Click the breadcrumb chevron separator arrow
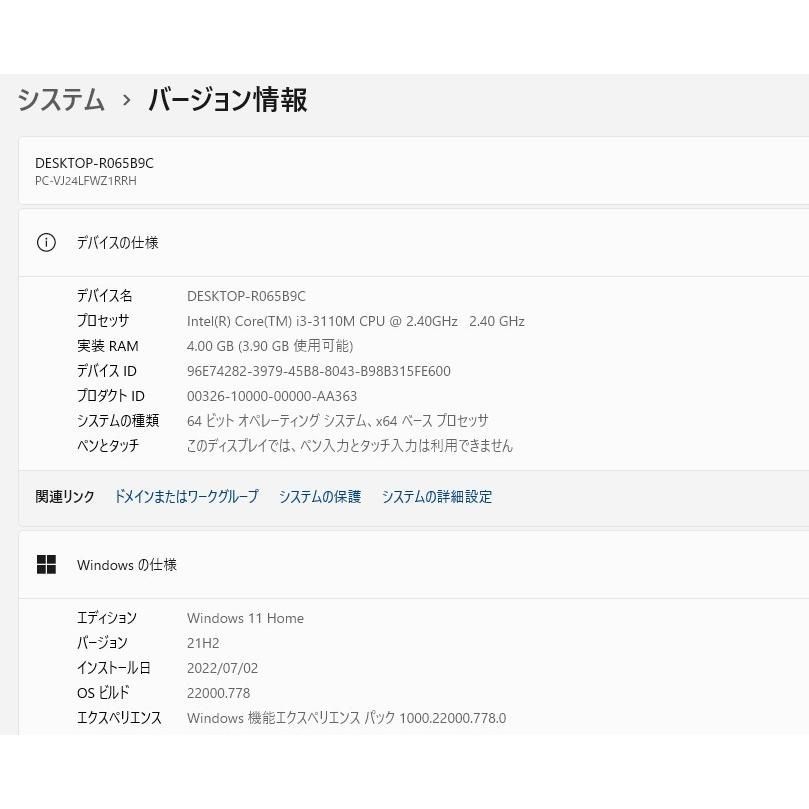This screenshot has height=809, width=809. pyautogui.click(x=126, y=100)
